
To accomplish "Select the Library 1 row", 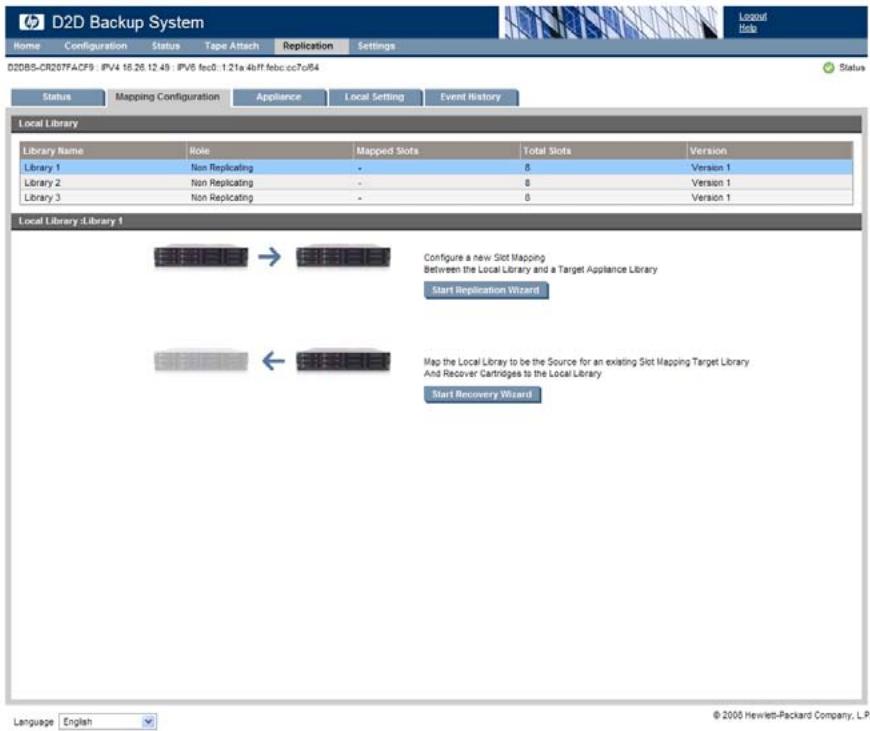I will coord(436,167).
